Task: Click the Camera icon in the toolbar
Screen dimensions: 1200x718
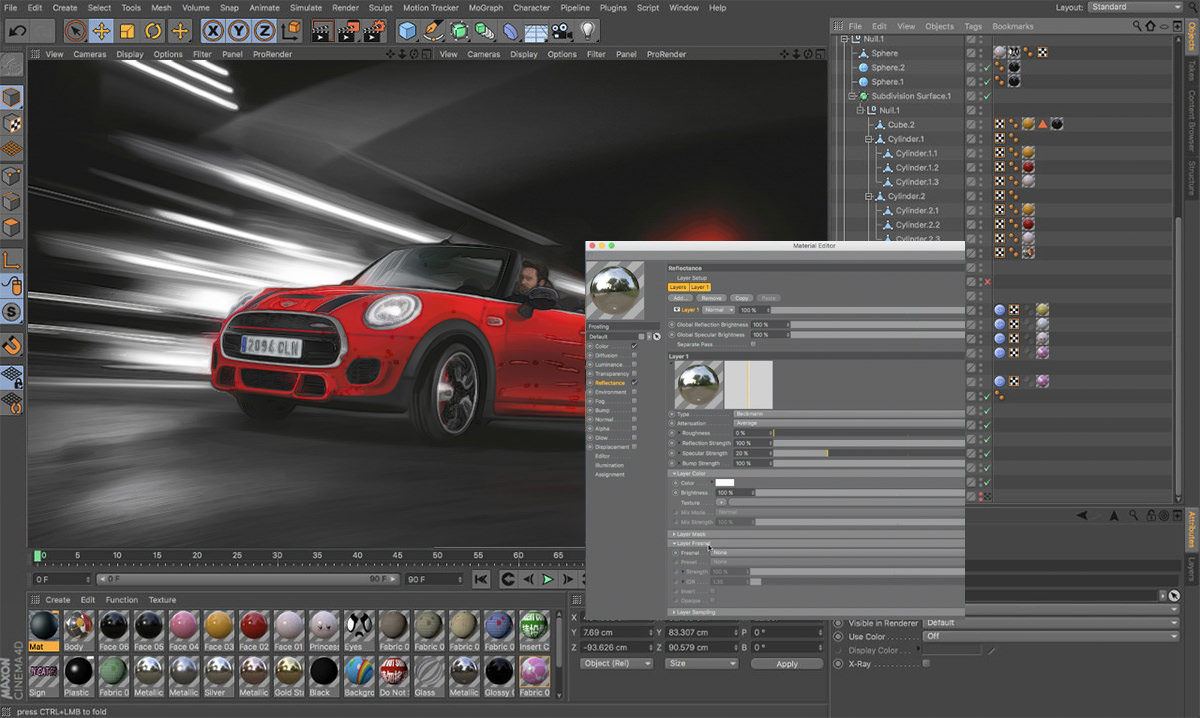Action: coord(564,31)
